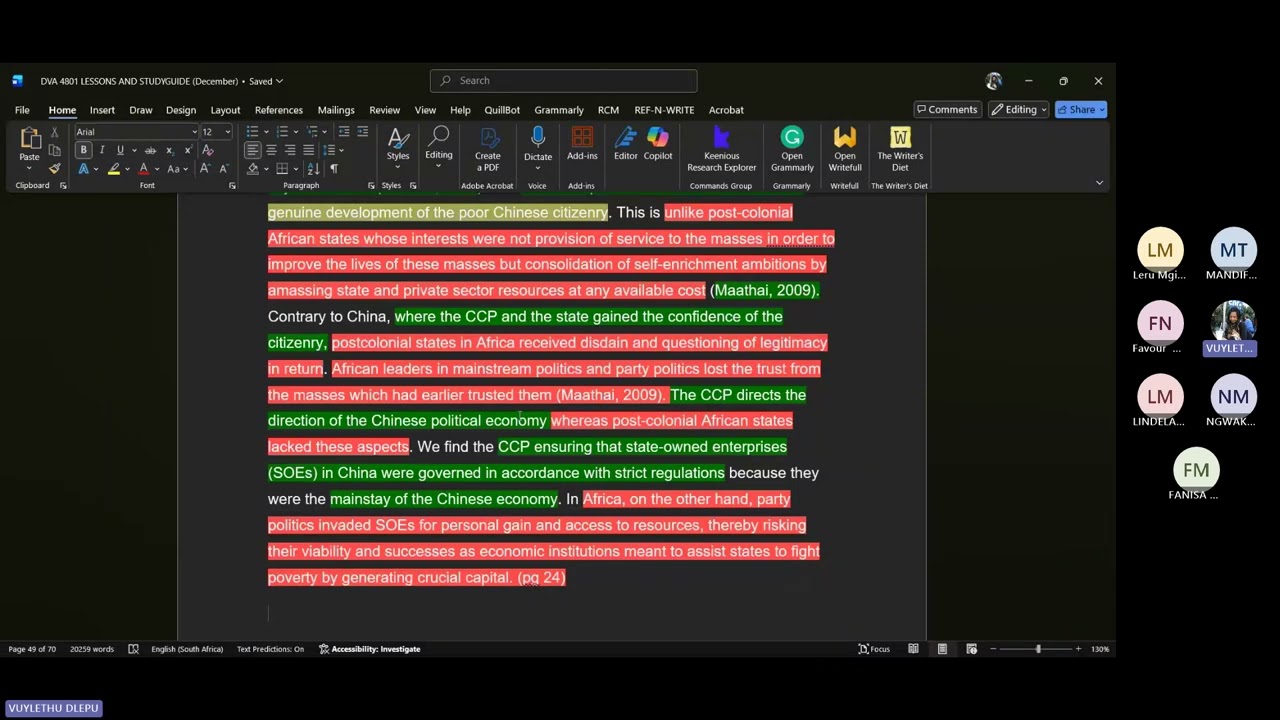This screenshot has width=1280, height=720.
Task: Toggle Underline formatting
Action: tap(120, 150)
